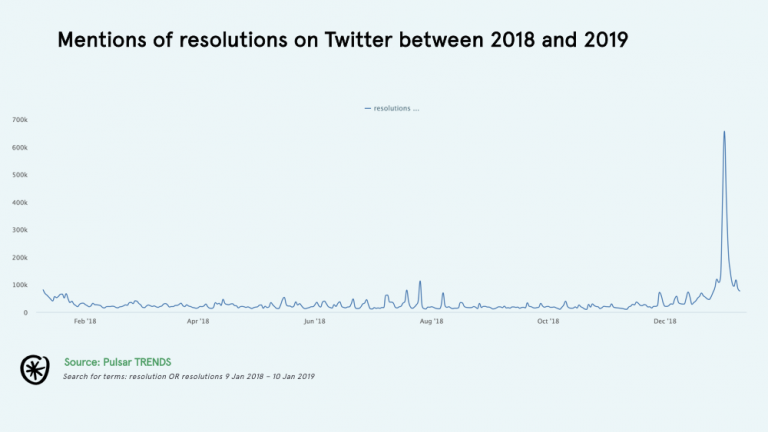768x432 pixels.
Task: Select the Apr '18 axis label
Action: pyautogui.click(x=198, y=322)
